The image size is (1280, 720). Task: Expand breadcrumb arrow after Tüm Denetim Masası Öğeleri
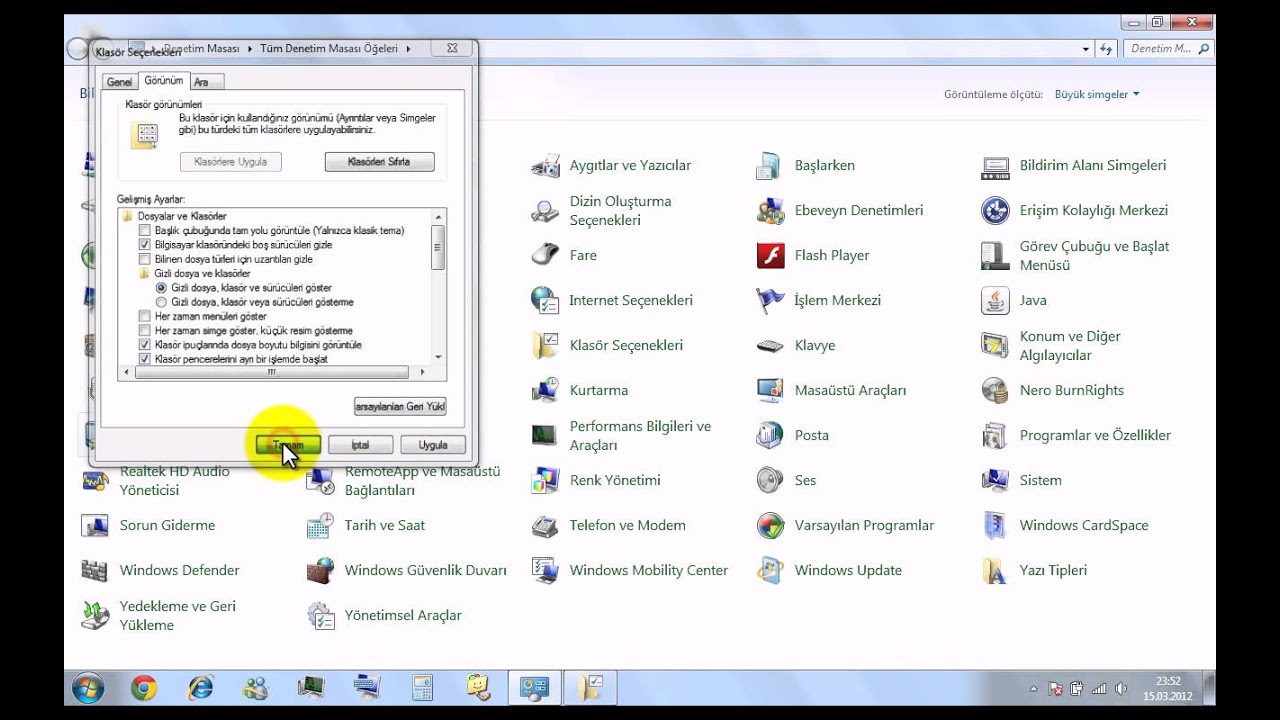(x=408, y=49)
